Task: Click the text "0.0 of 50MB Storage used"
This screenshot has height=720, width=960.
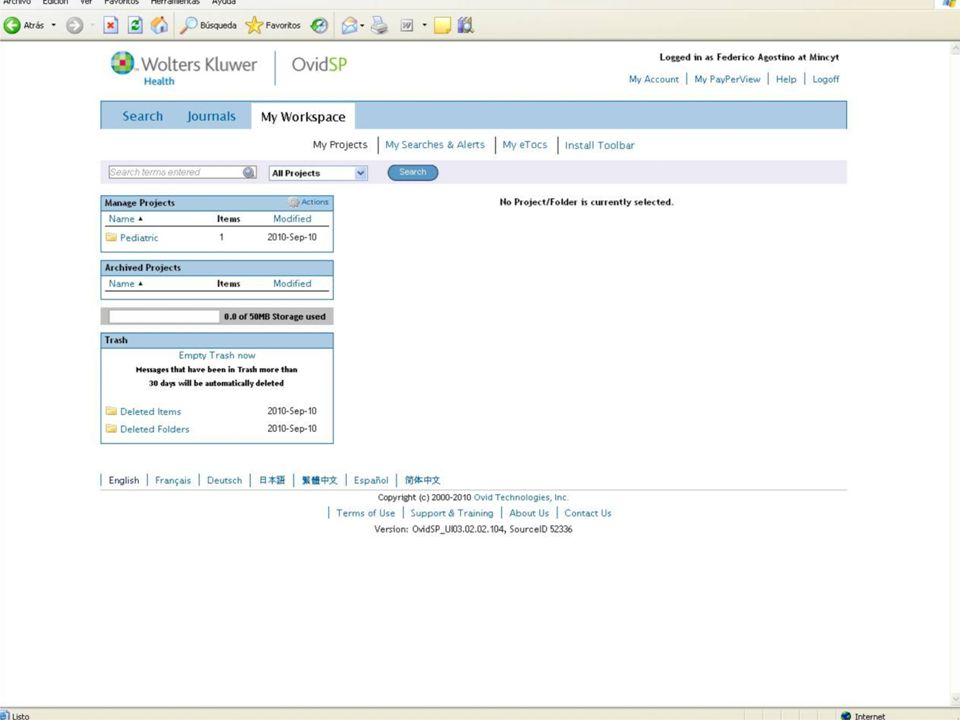Action: [275, 317]
